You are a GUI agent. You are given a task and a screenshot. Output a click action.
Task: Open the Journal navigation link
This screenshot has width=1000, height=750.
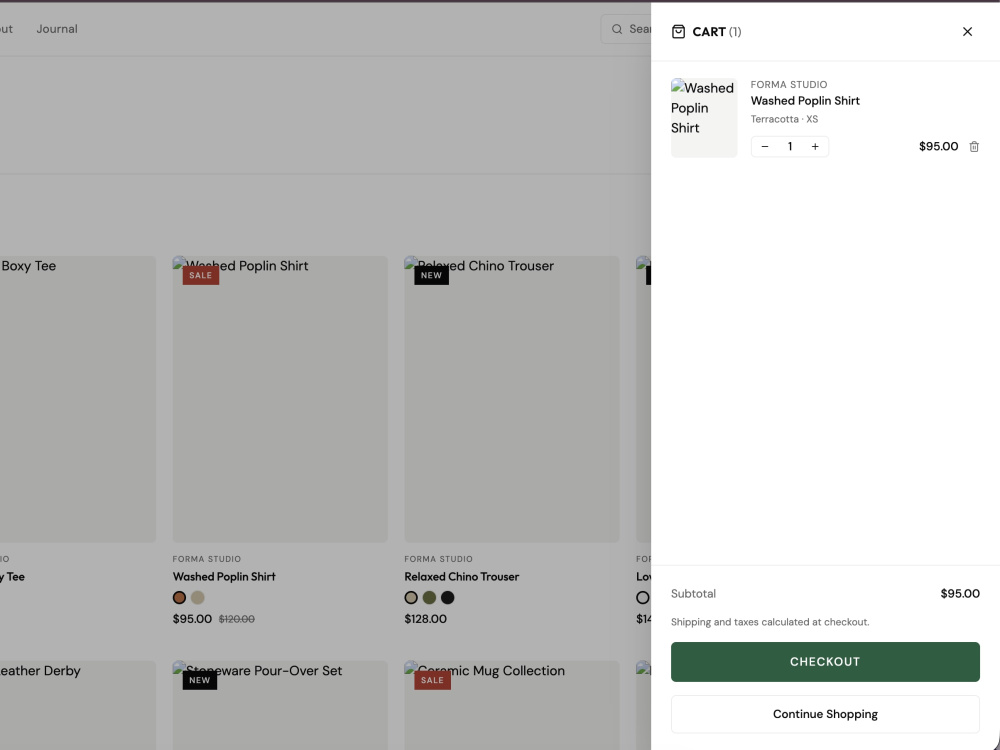[x=57, y=29]
